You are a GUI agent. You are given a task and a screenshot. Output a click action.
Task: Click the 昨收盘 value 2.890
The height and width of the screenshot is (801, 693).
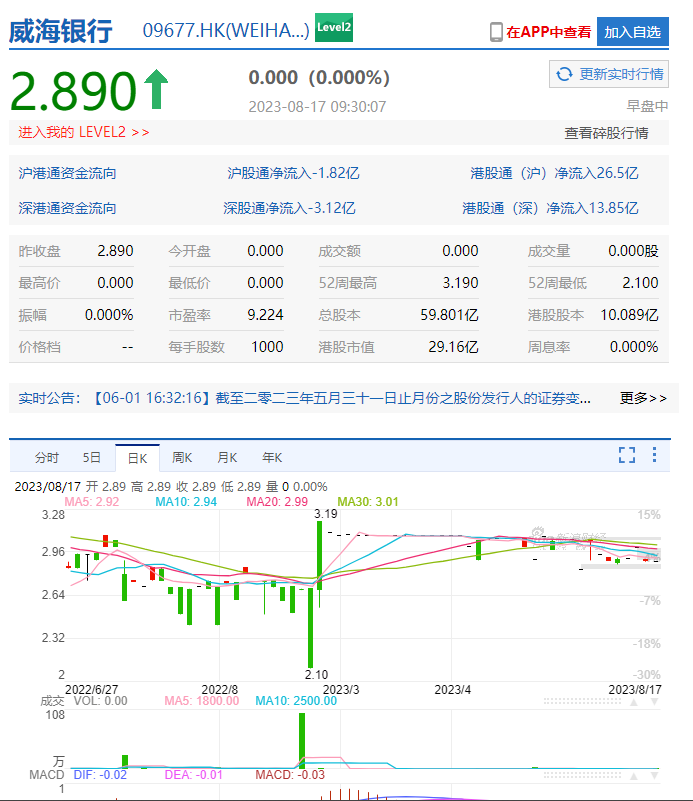click(115, 251)
